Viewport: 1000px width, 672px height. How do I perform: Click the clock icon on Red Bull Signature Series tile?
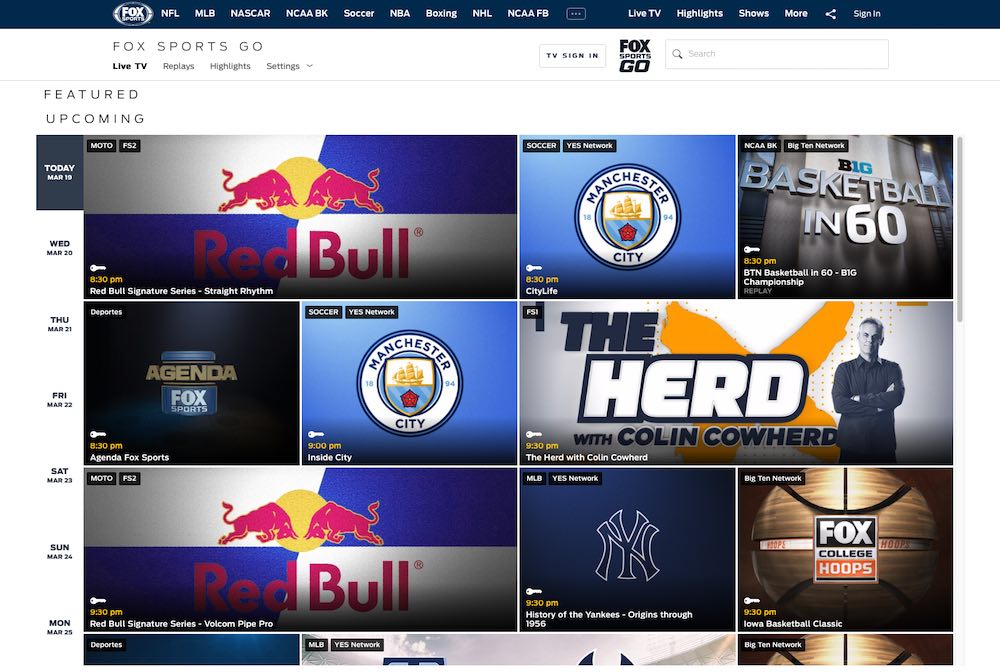point(97,267)
